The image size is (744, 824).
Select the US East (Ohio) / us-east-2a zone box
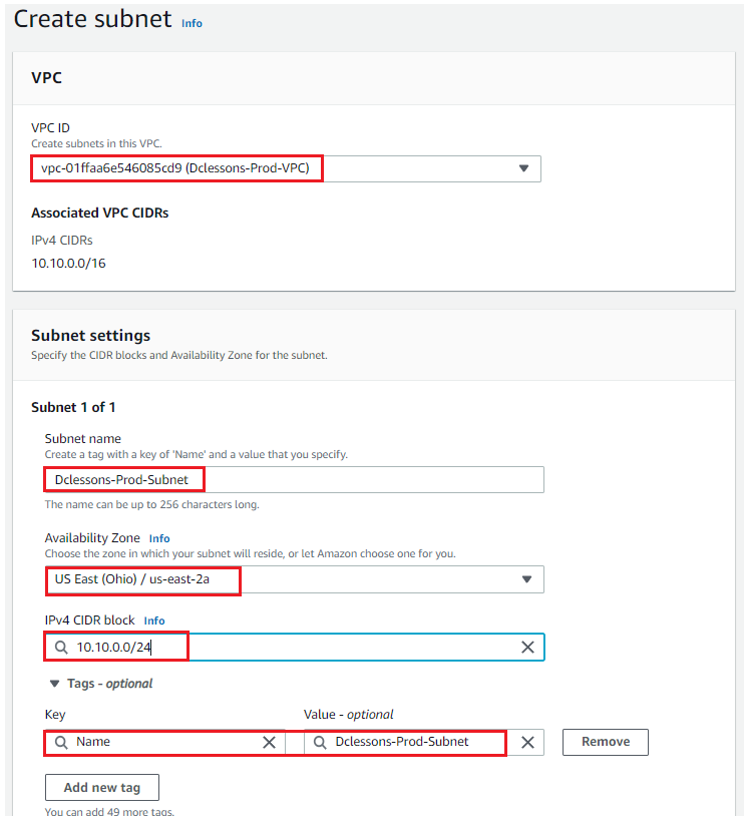coord(294,579)
